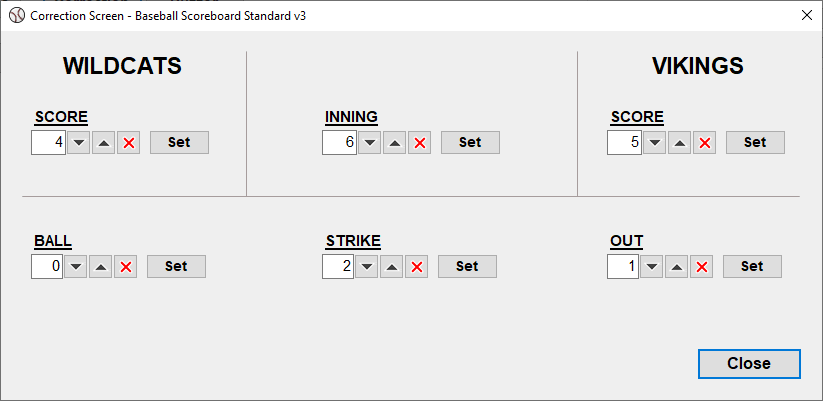Clear the Vikings score with red X

click(x=705, y=143)
